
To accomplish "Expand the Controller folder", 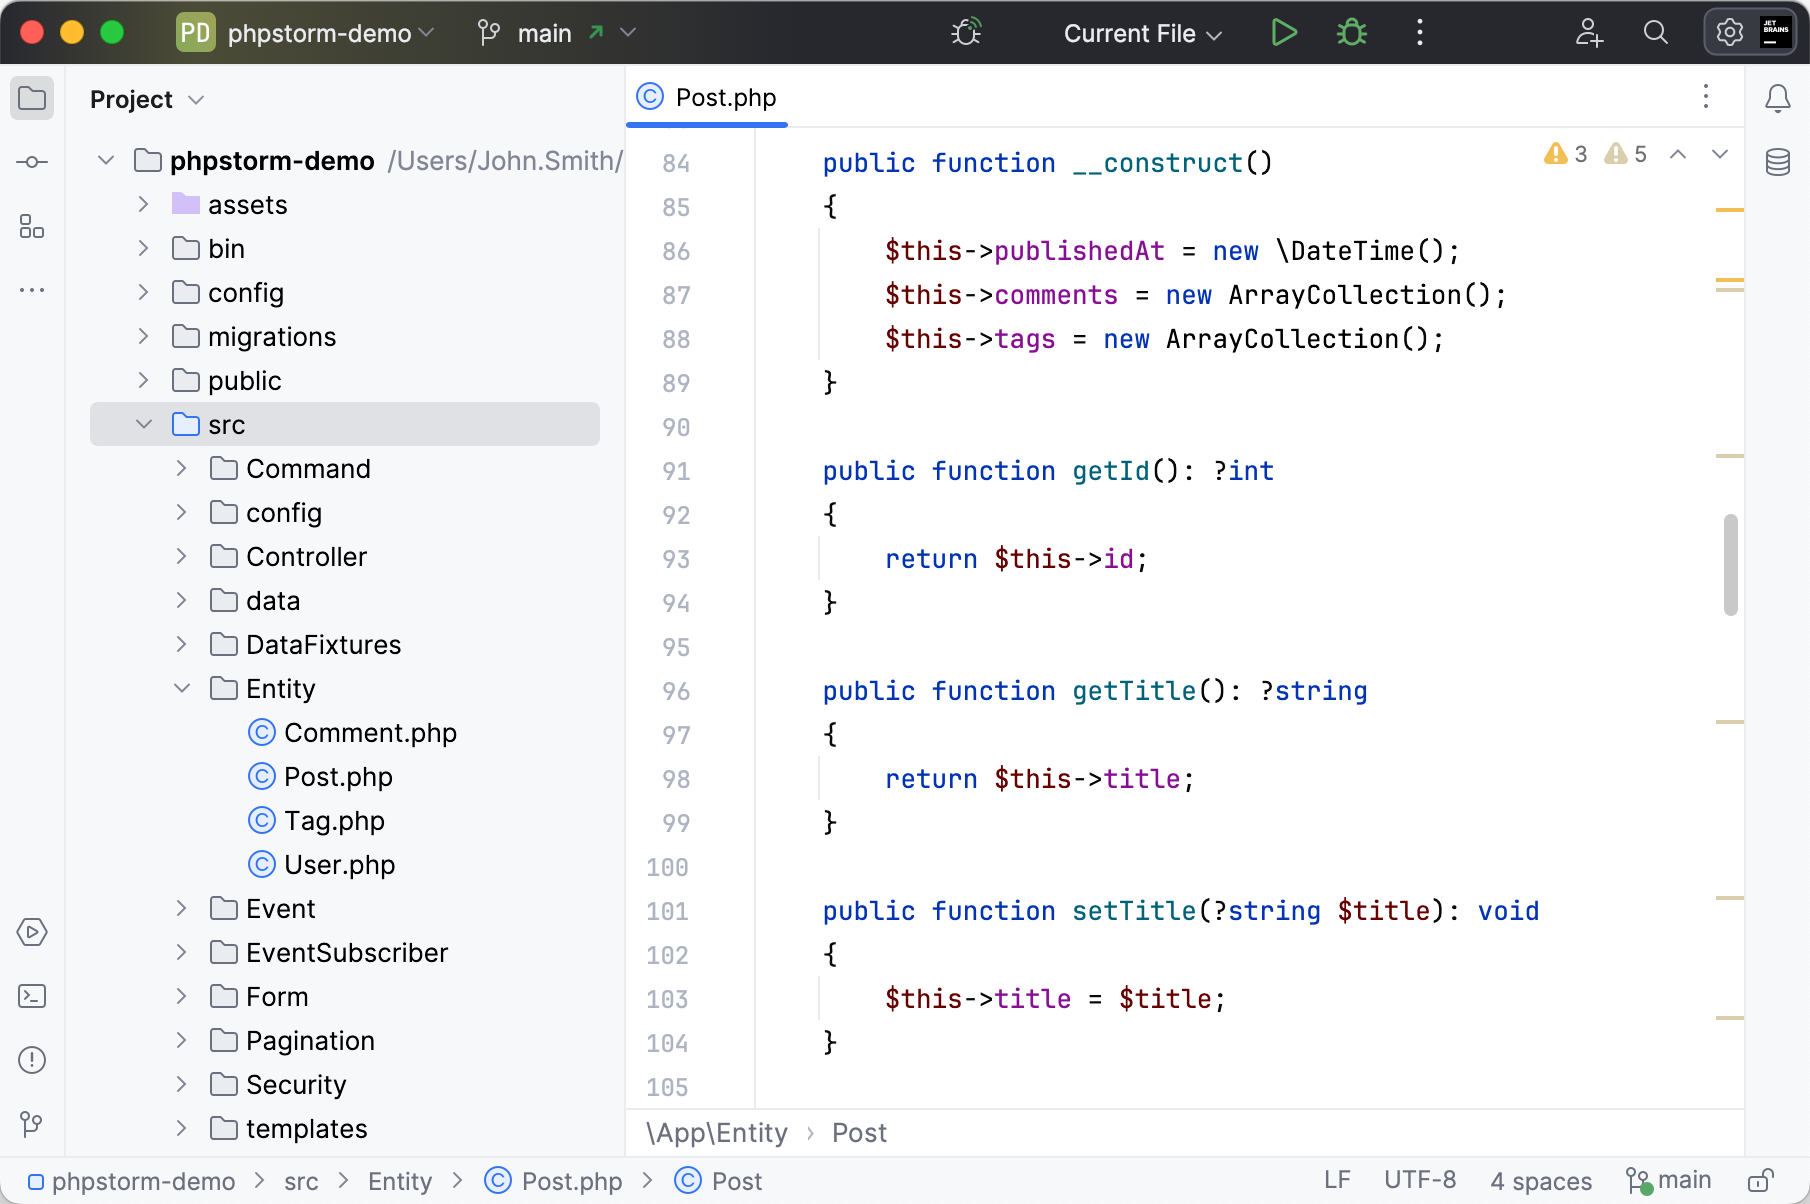I will point(182,557).
